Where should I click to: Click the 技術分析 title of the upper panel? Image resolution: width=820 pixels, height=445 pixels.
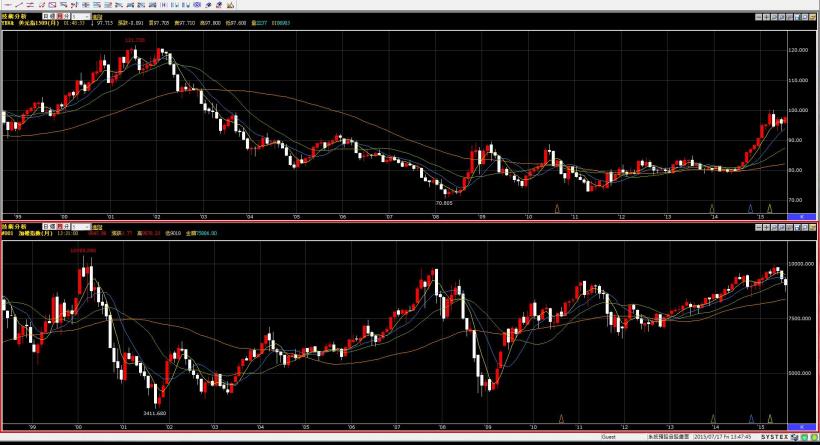12,18
